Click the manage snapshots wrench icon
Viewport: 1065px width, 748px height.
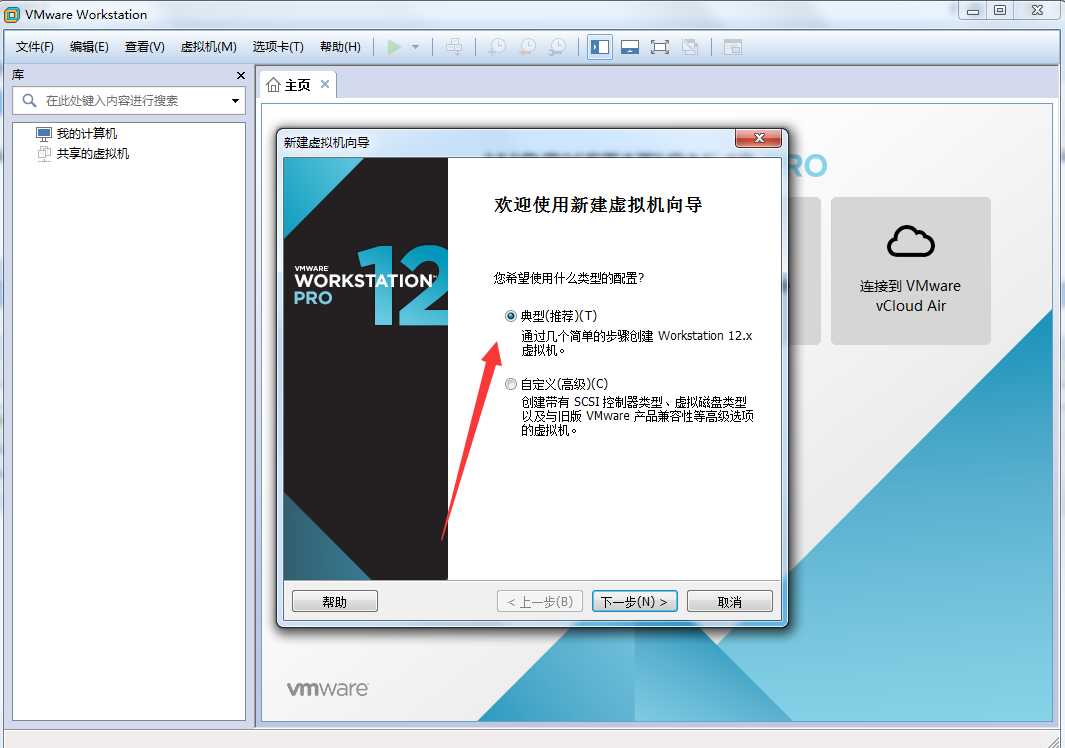point(557,47)
